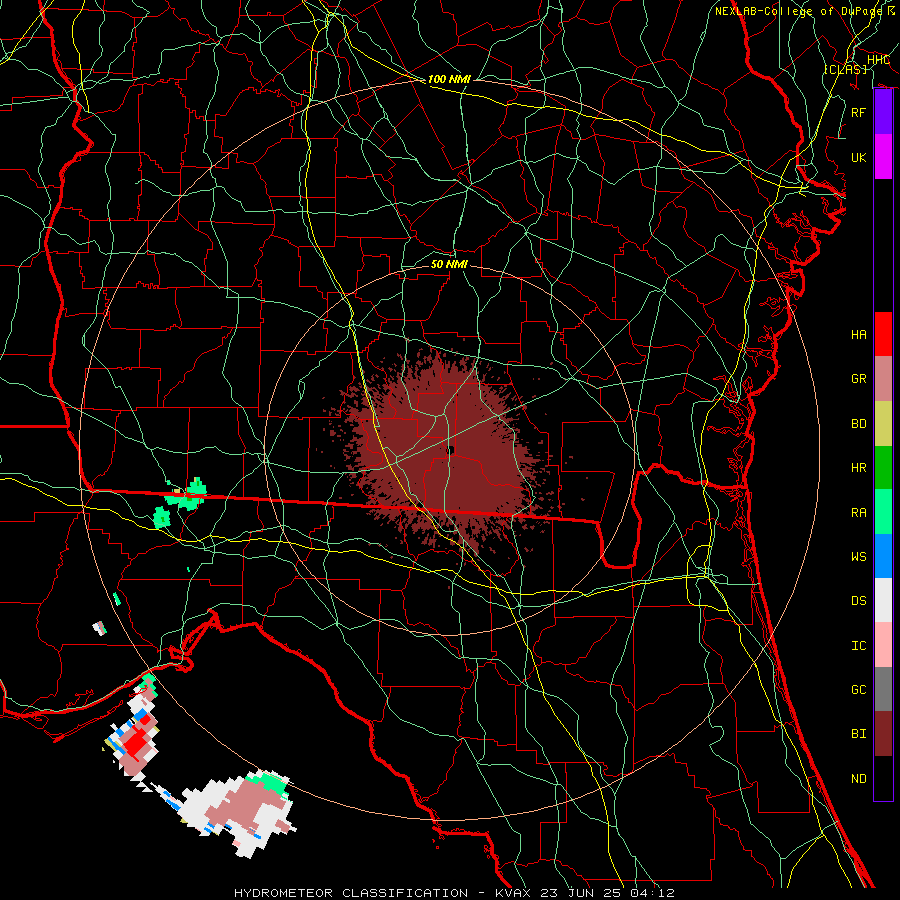The image size is (900, 900).
Task: Click the 'HYDROMETEOR CLASSIFICATION' title text
Action: (x=351, y=893)
